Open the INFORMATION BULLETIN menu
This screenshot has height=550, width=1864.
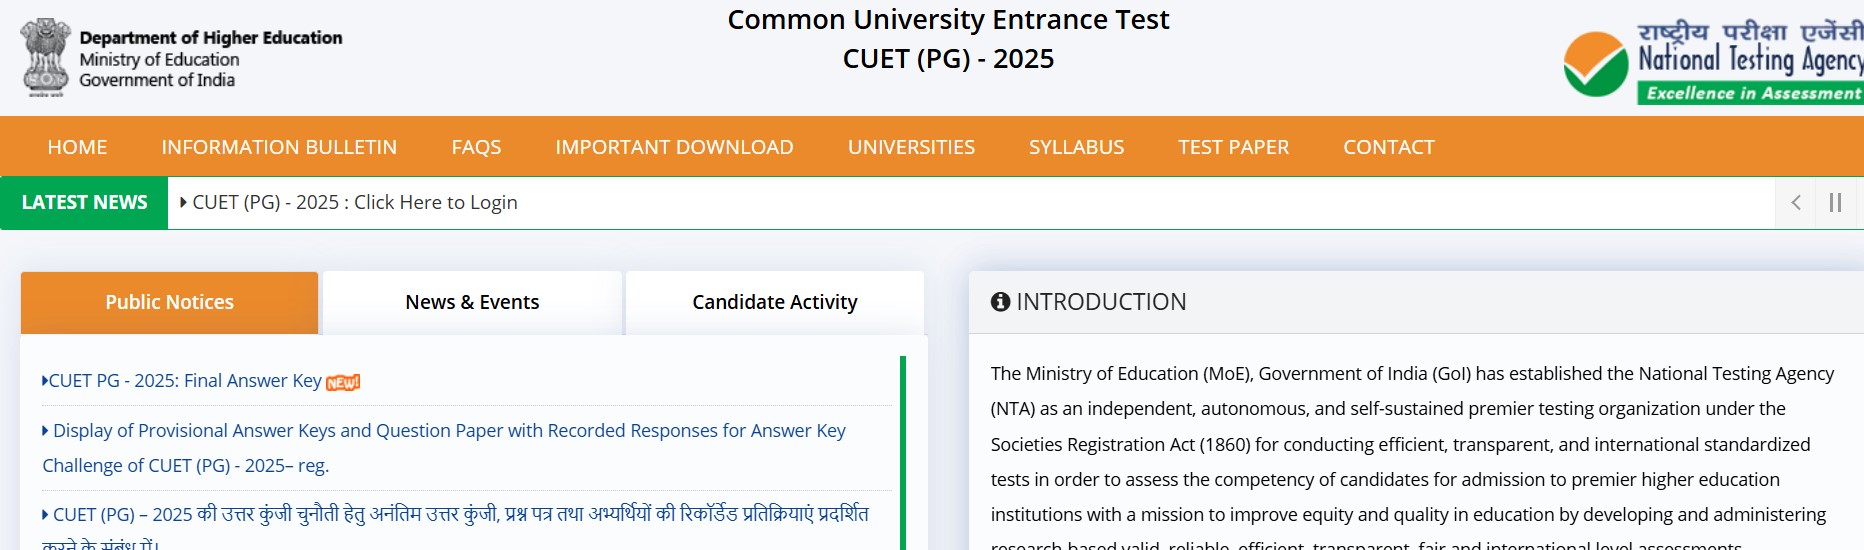point(279,147)
